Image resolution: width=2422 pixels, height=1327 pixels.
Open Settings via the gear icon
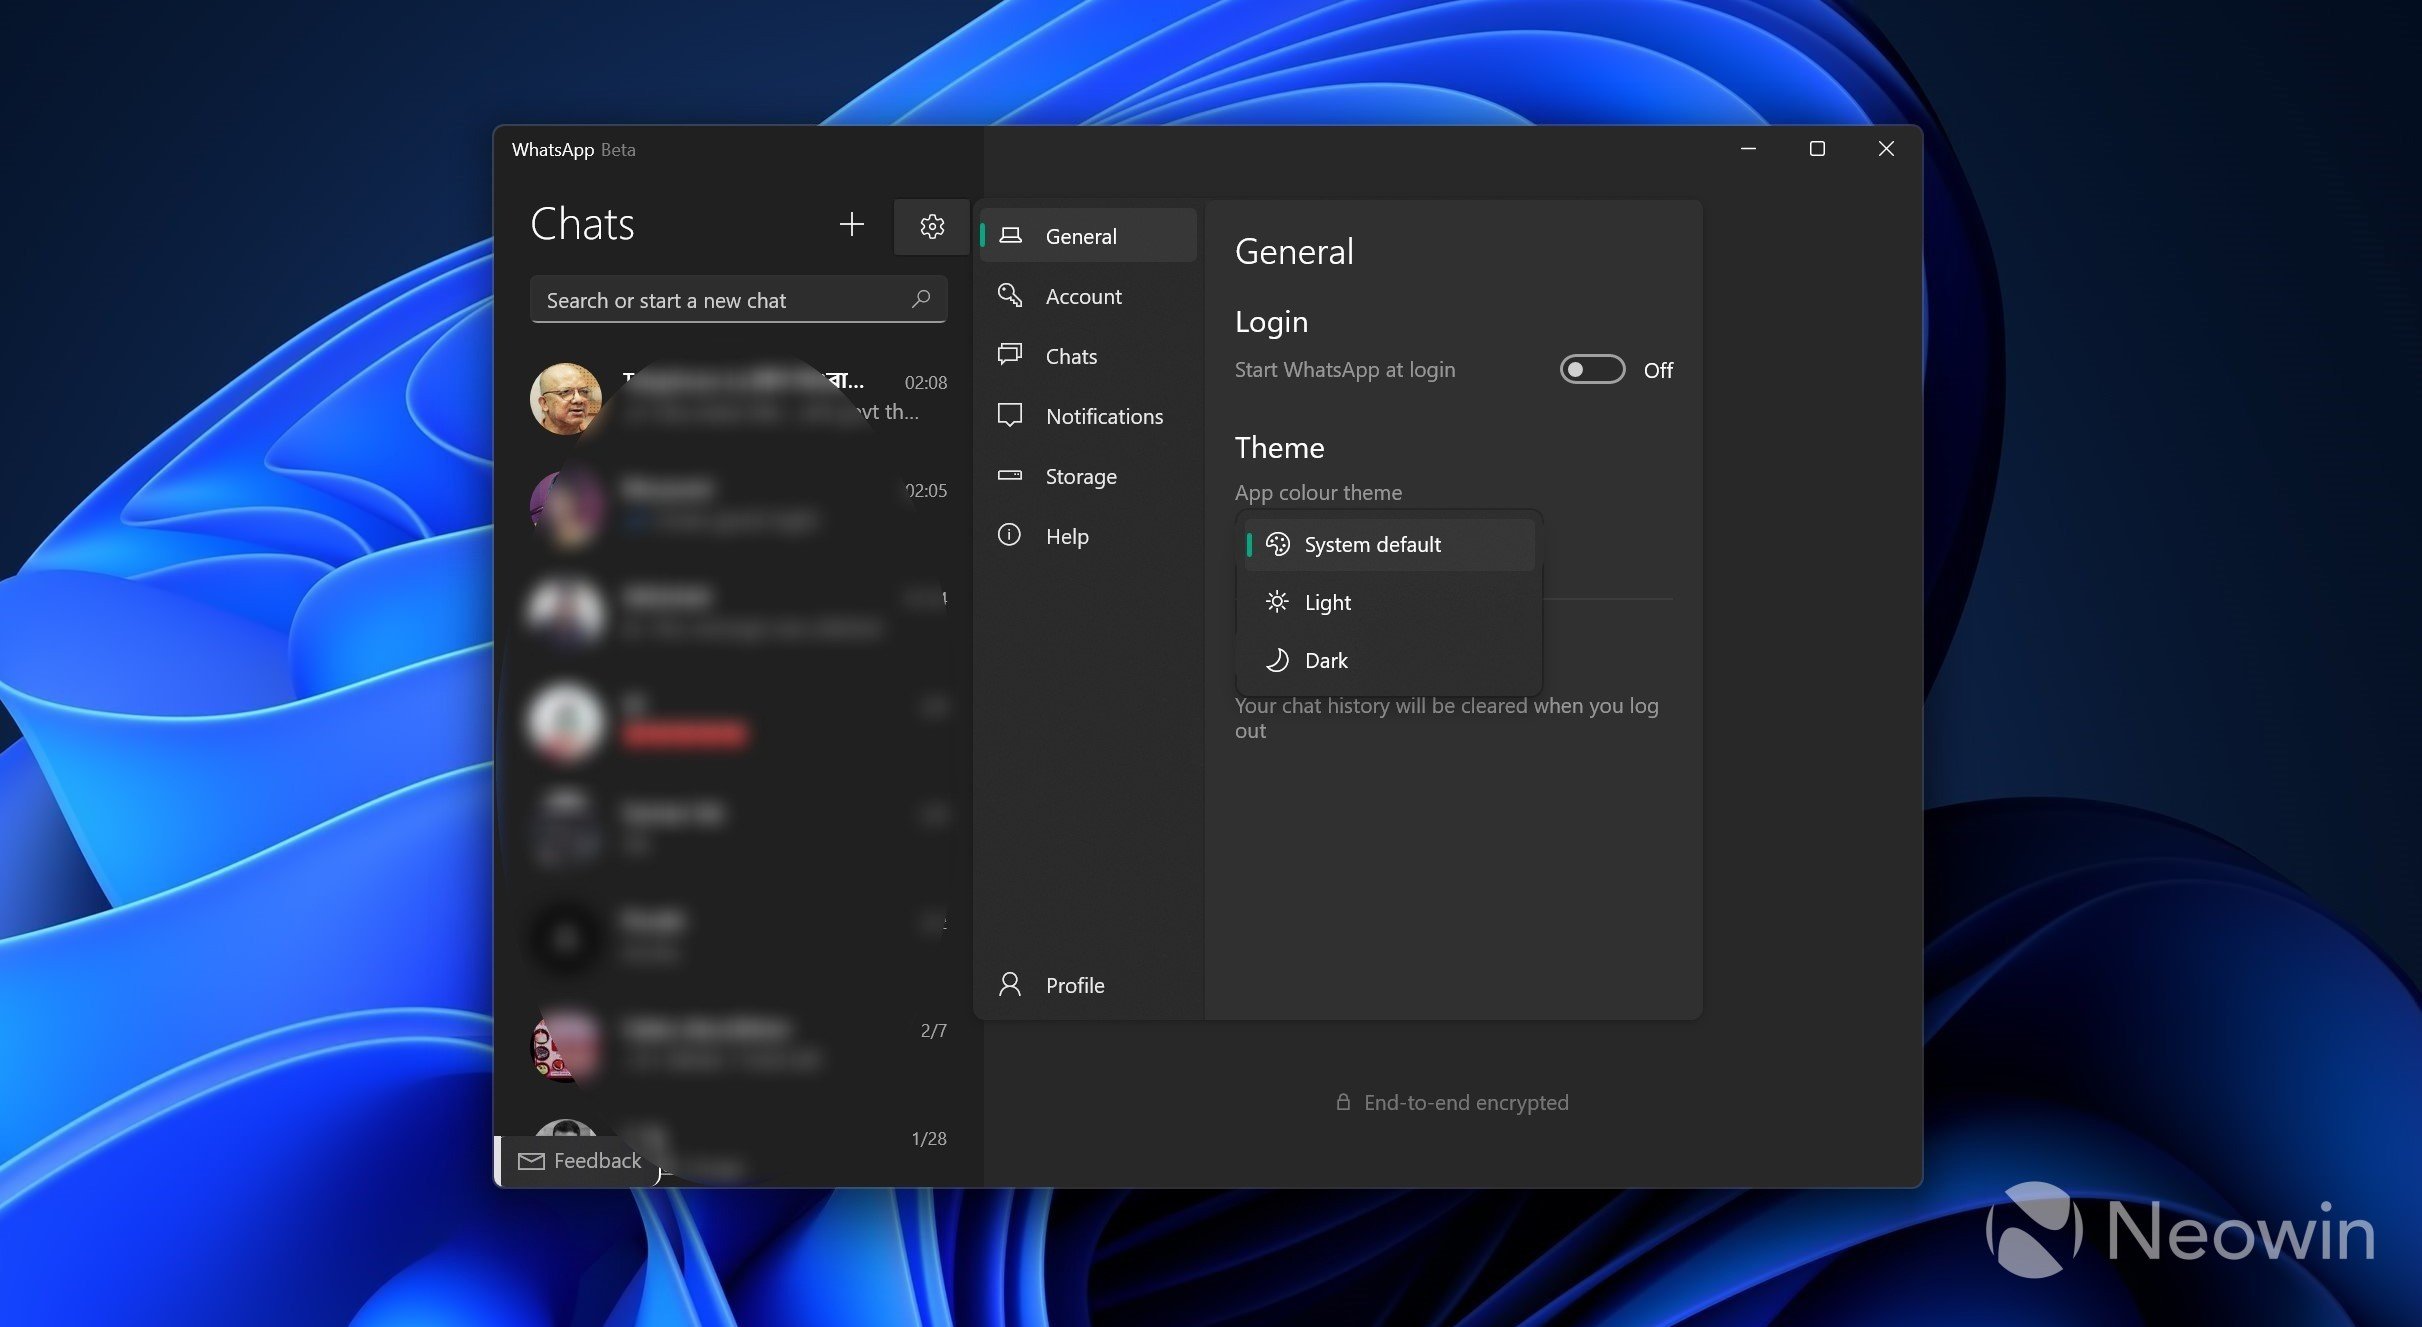click(x=930, y=226)
